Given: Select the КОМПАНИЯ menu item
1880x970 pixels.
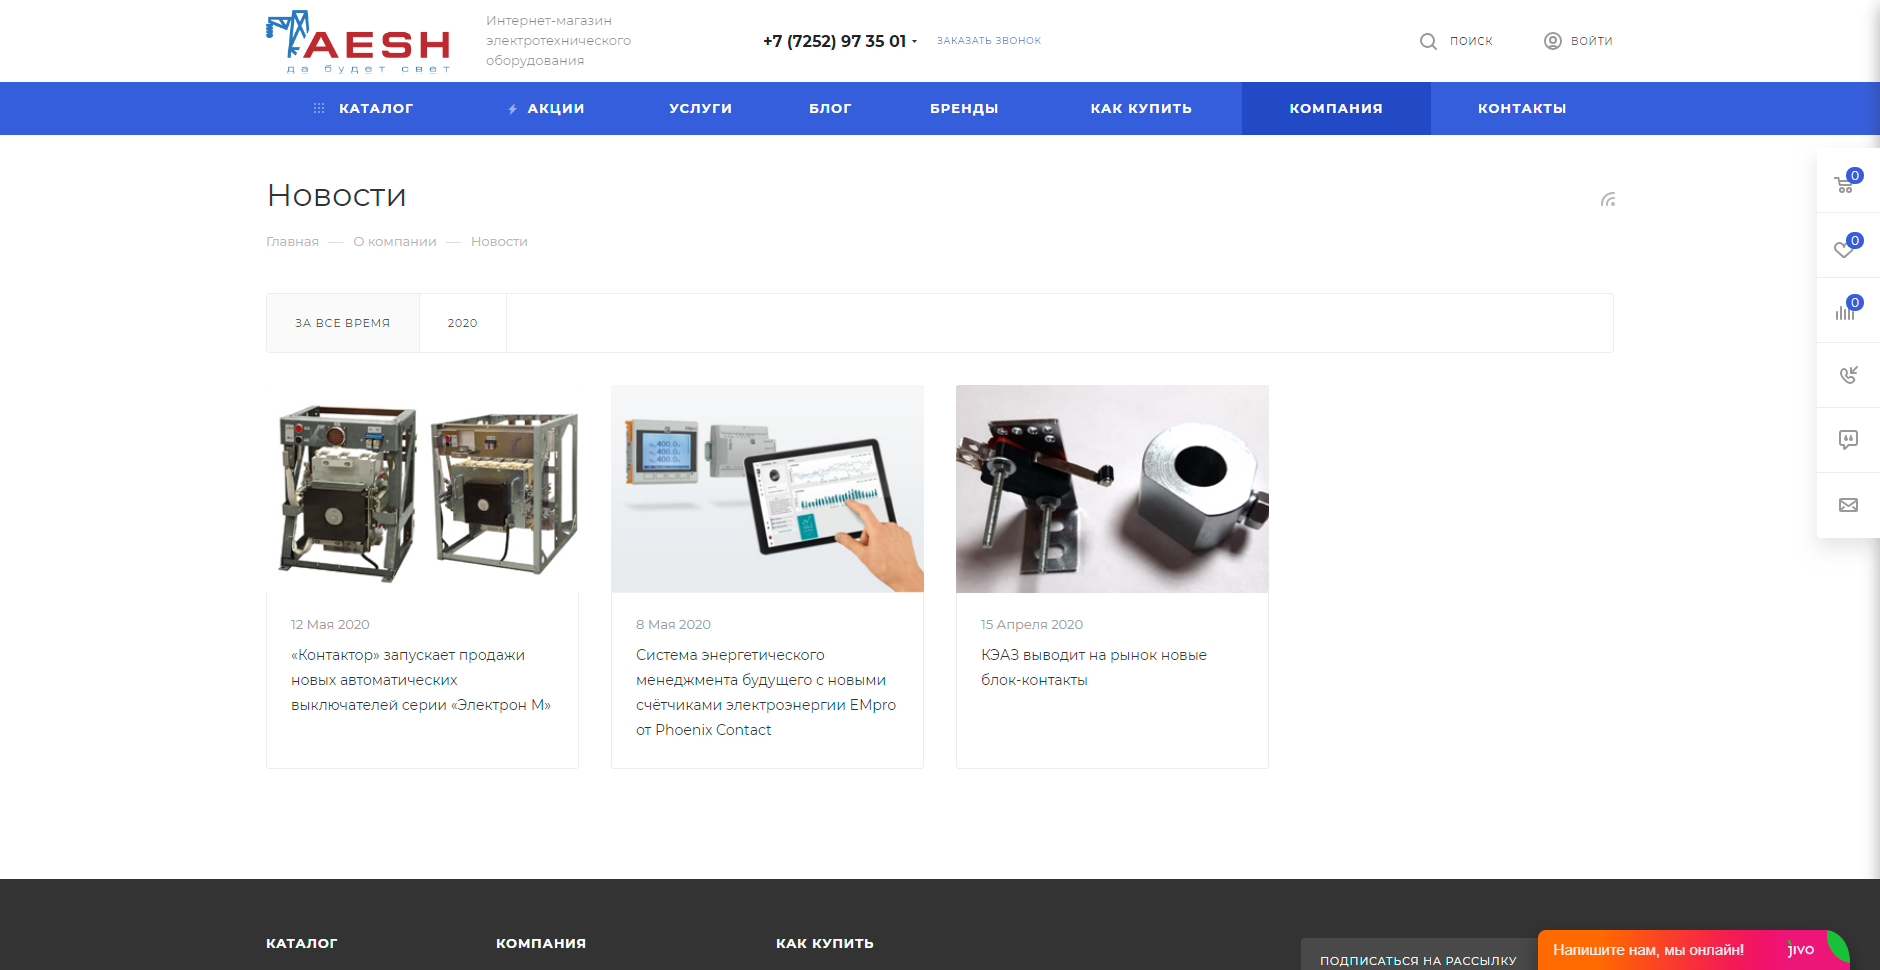Looking at the screenshot, I should coord(1336,108).
